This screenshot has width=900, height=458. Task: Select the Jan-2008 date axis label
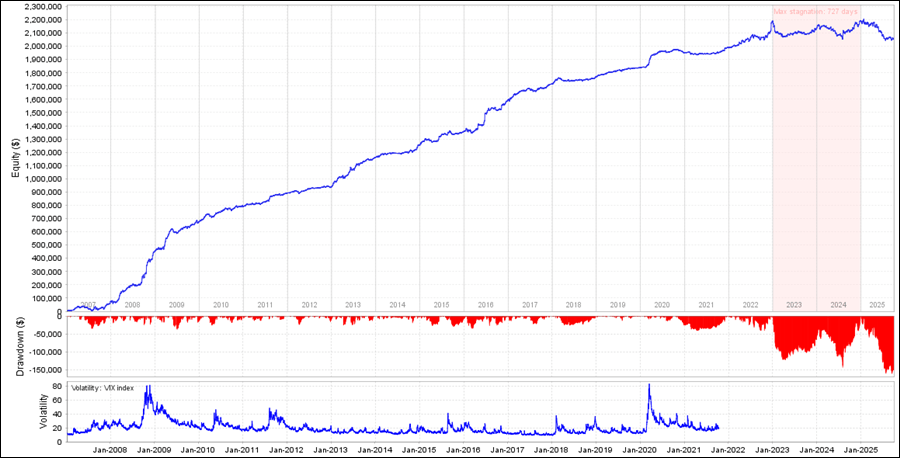coord(111,450)
